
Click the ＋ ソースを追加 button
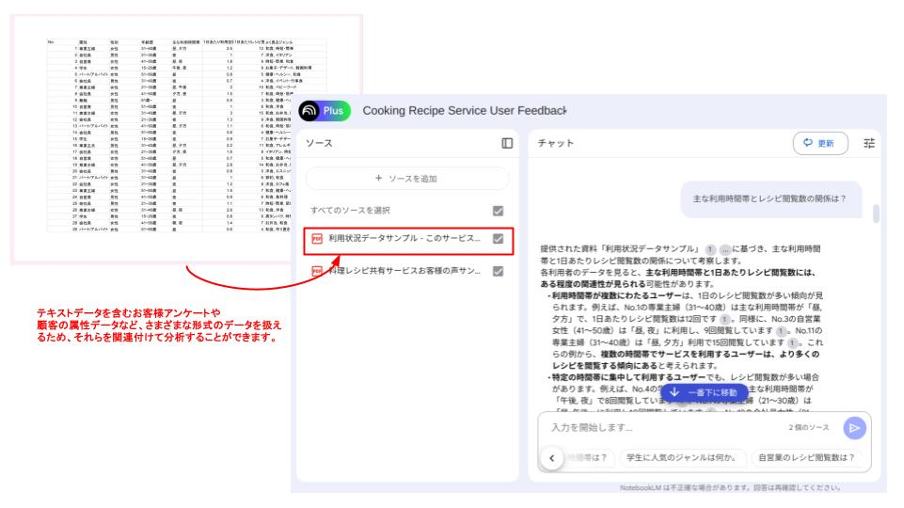(407, 178)
